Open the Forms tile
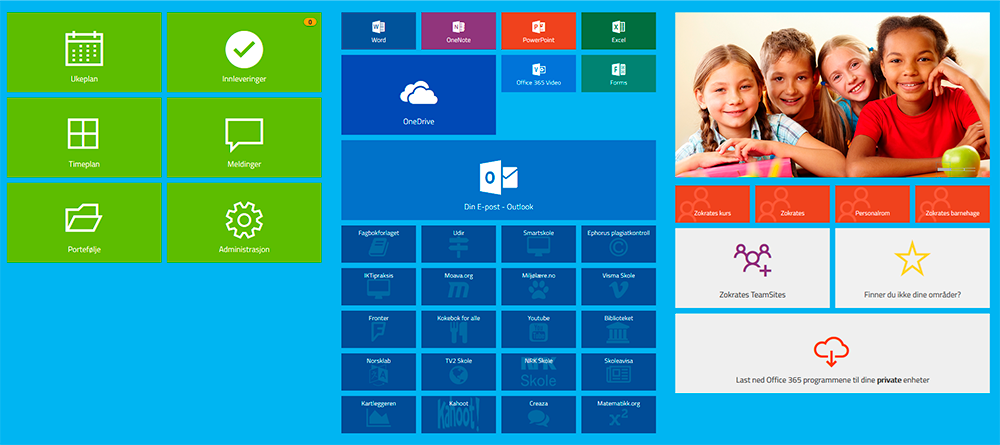1000x445 pixels. coord(619,73)
